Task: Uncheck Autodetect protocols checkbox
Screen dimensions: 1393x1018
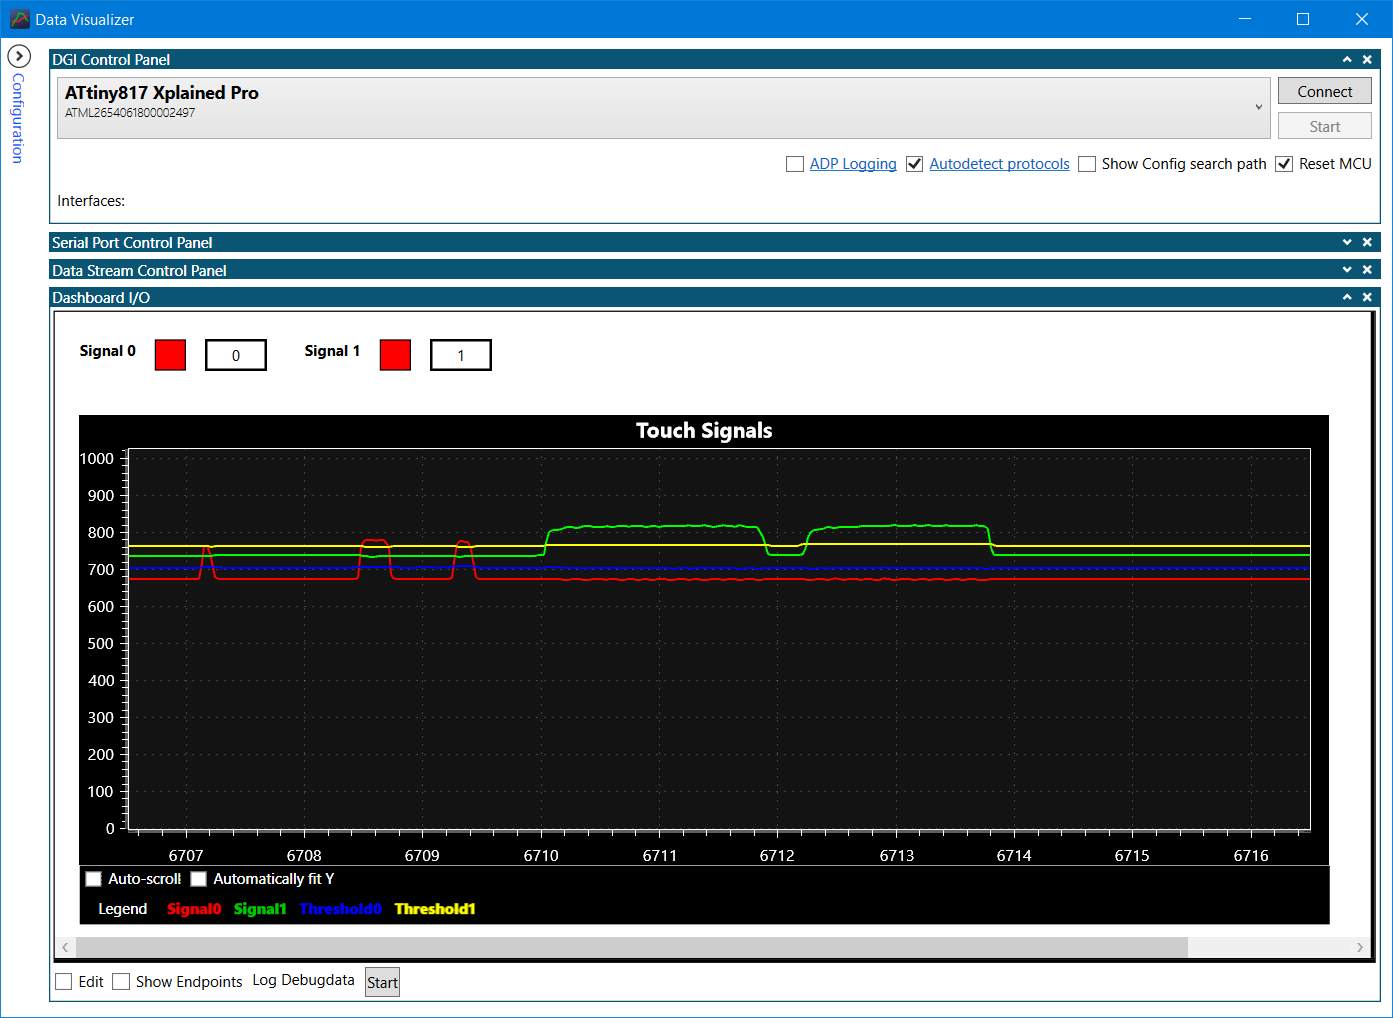Action: point(914,164)
